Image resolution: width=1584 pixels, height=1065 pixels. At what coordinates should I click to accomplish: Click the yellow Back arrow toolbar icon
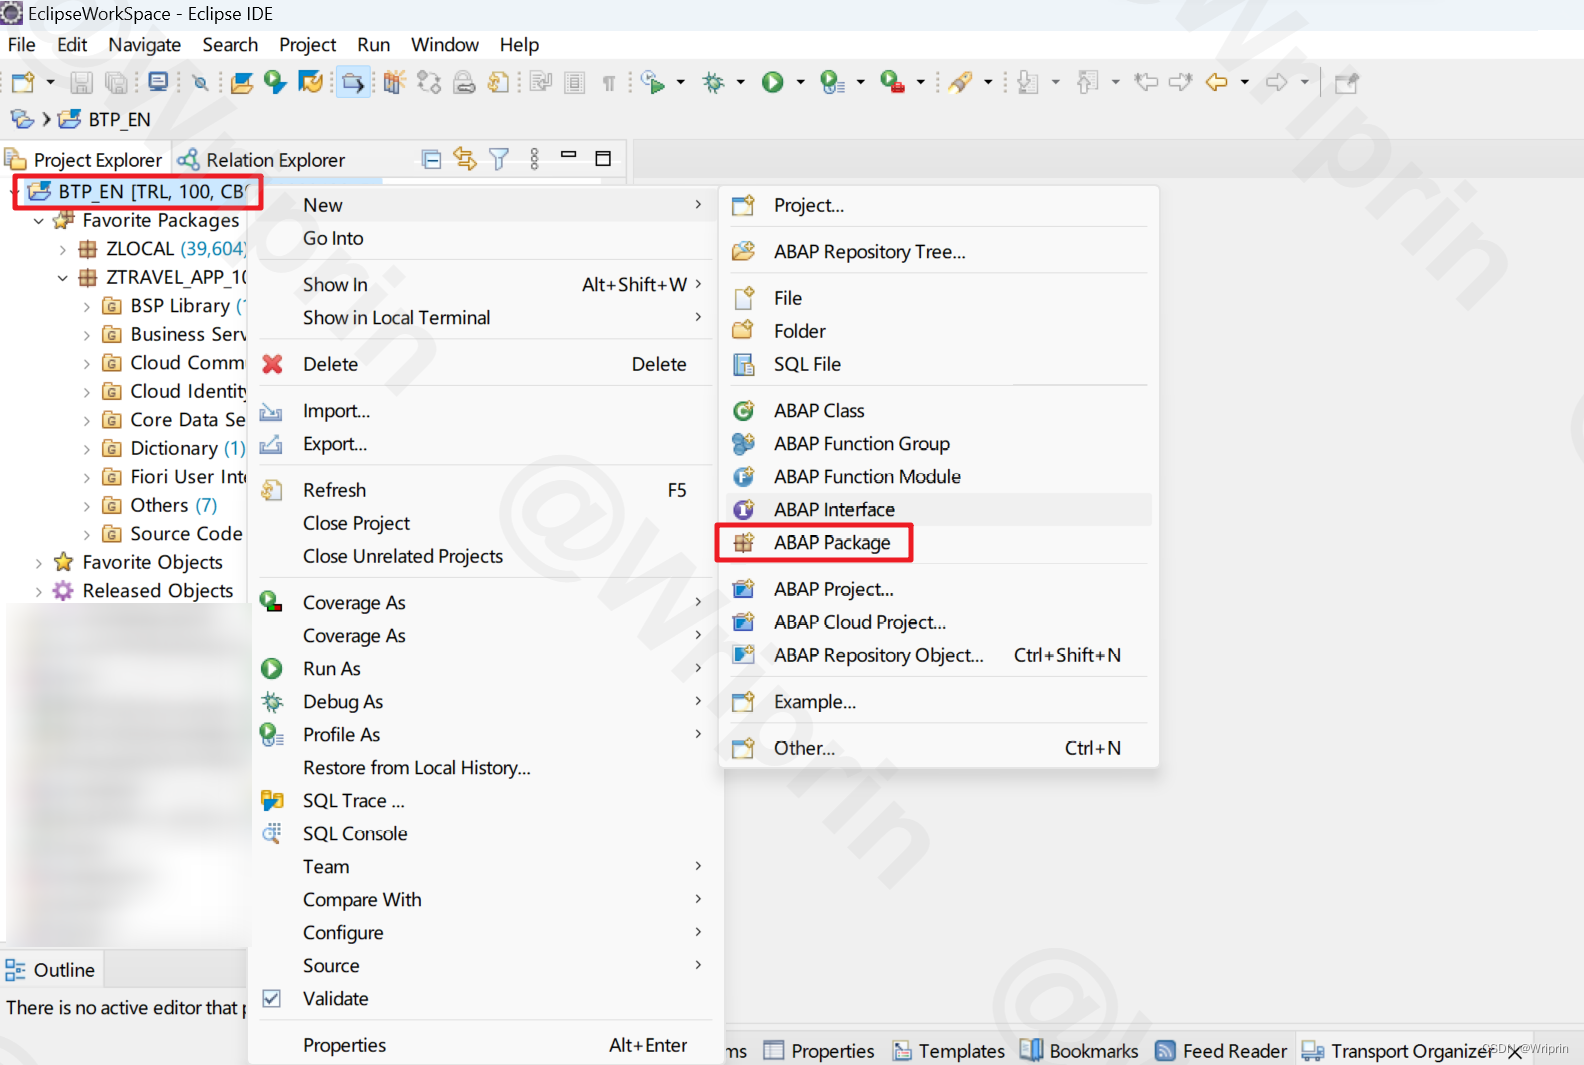point(1216,83)
